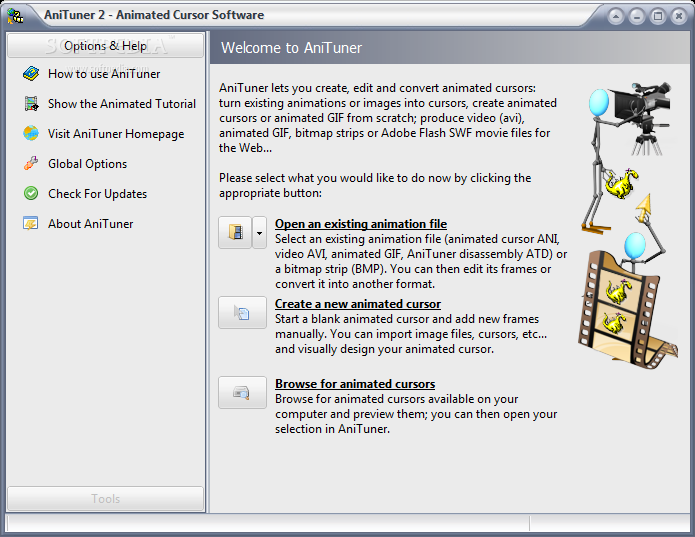695x537 pixels.
Task: Click the About AniTuner icon
Action: pos(31,224)
